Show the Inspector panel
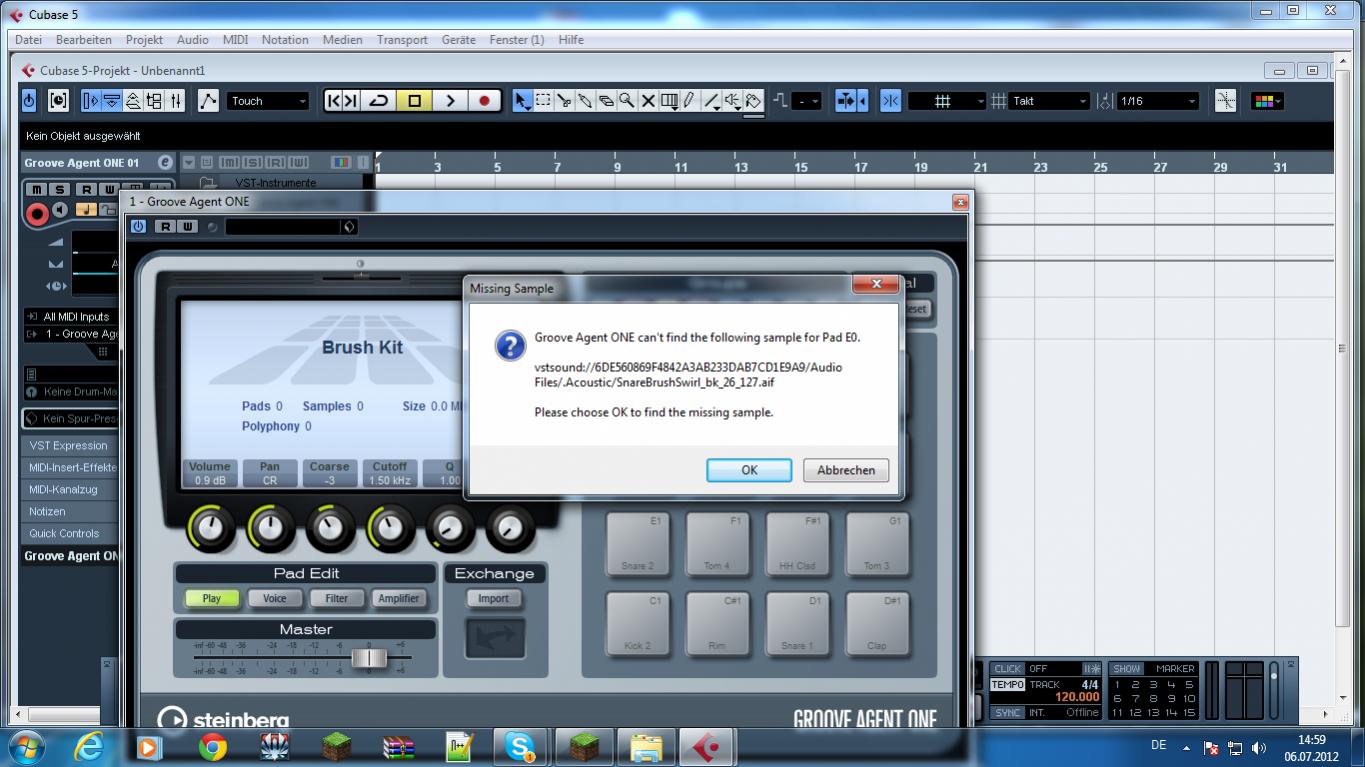Viewport: 1365px width, 767px height. 91,101
